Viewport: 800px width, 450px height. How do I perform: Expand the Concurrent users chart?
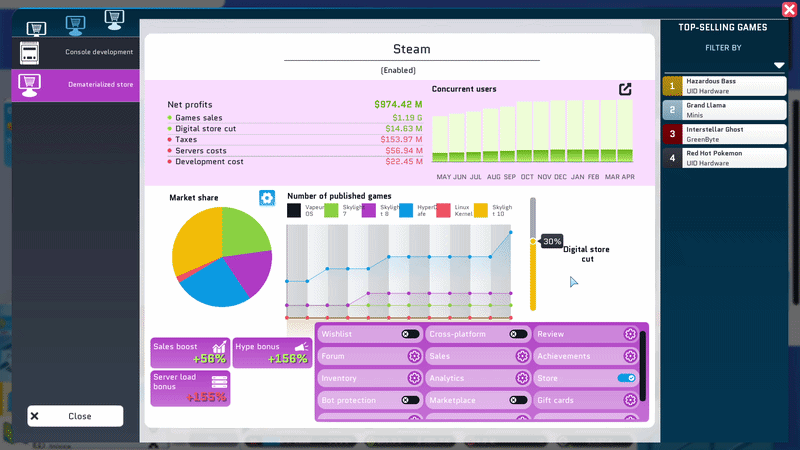(x=625, y=89)
